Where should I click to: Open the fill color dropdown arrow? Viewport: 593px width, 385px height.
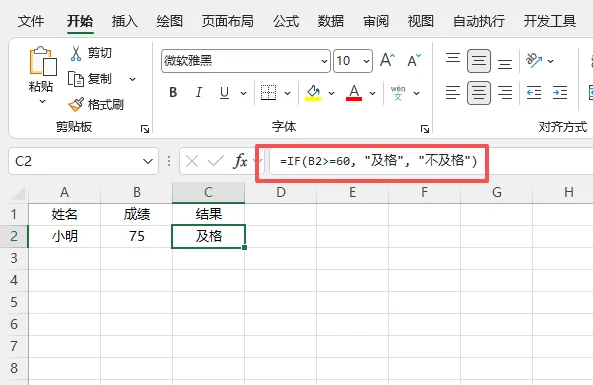(x=331, y=93)
